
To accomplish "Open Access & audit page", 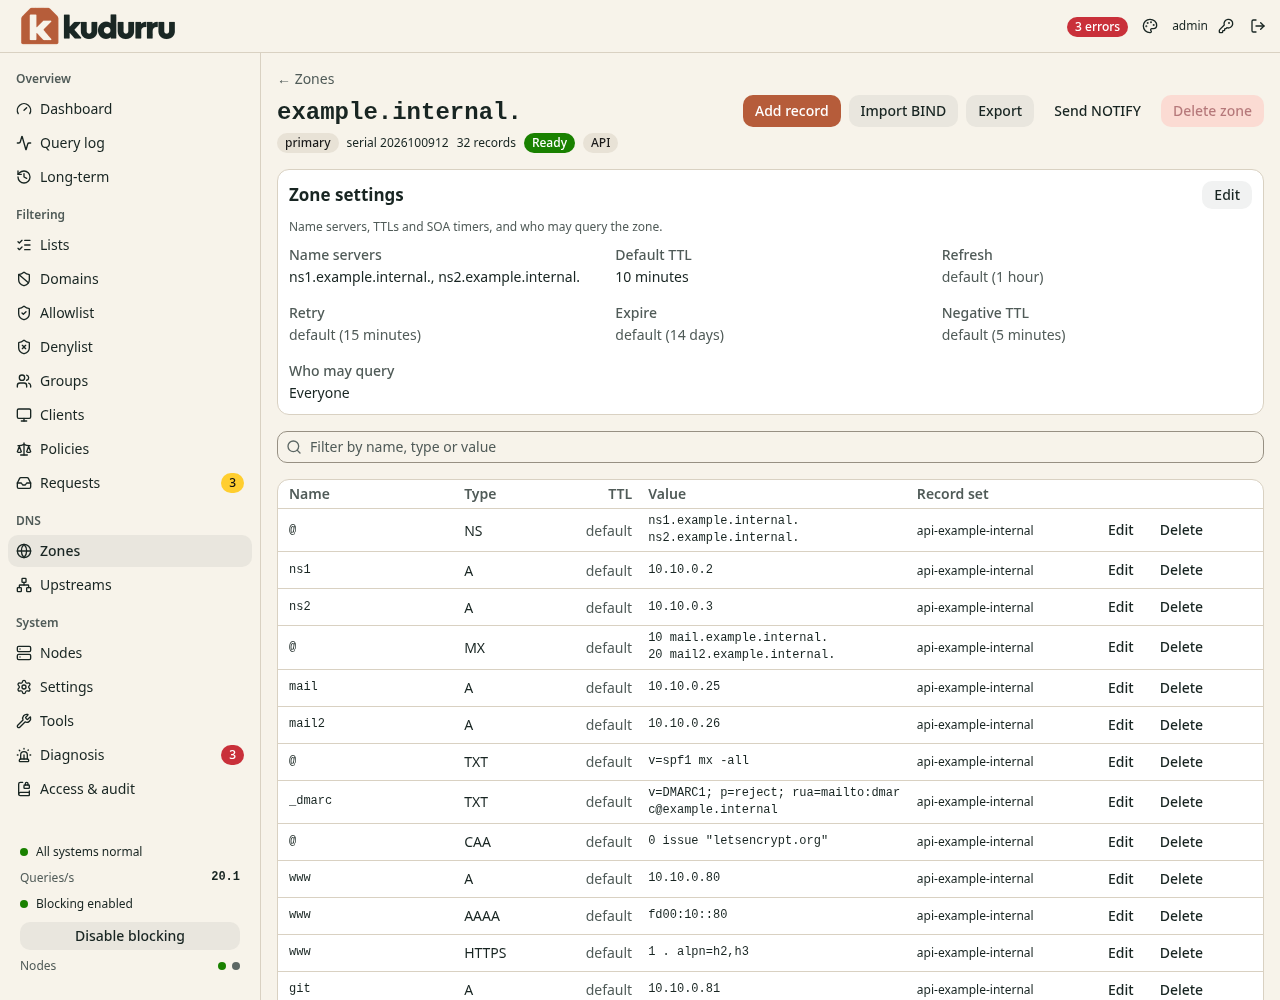I will tap(130, 789).
